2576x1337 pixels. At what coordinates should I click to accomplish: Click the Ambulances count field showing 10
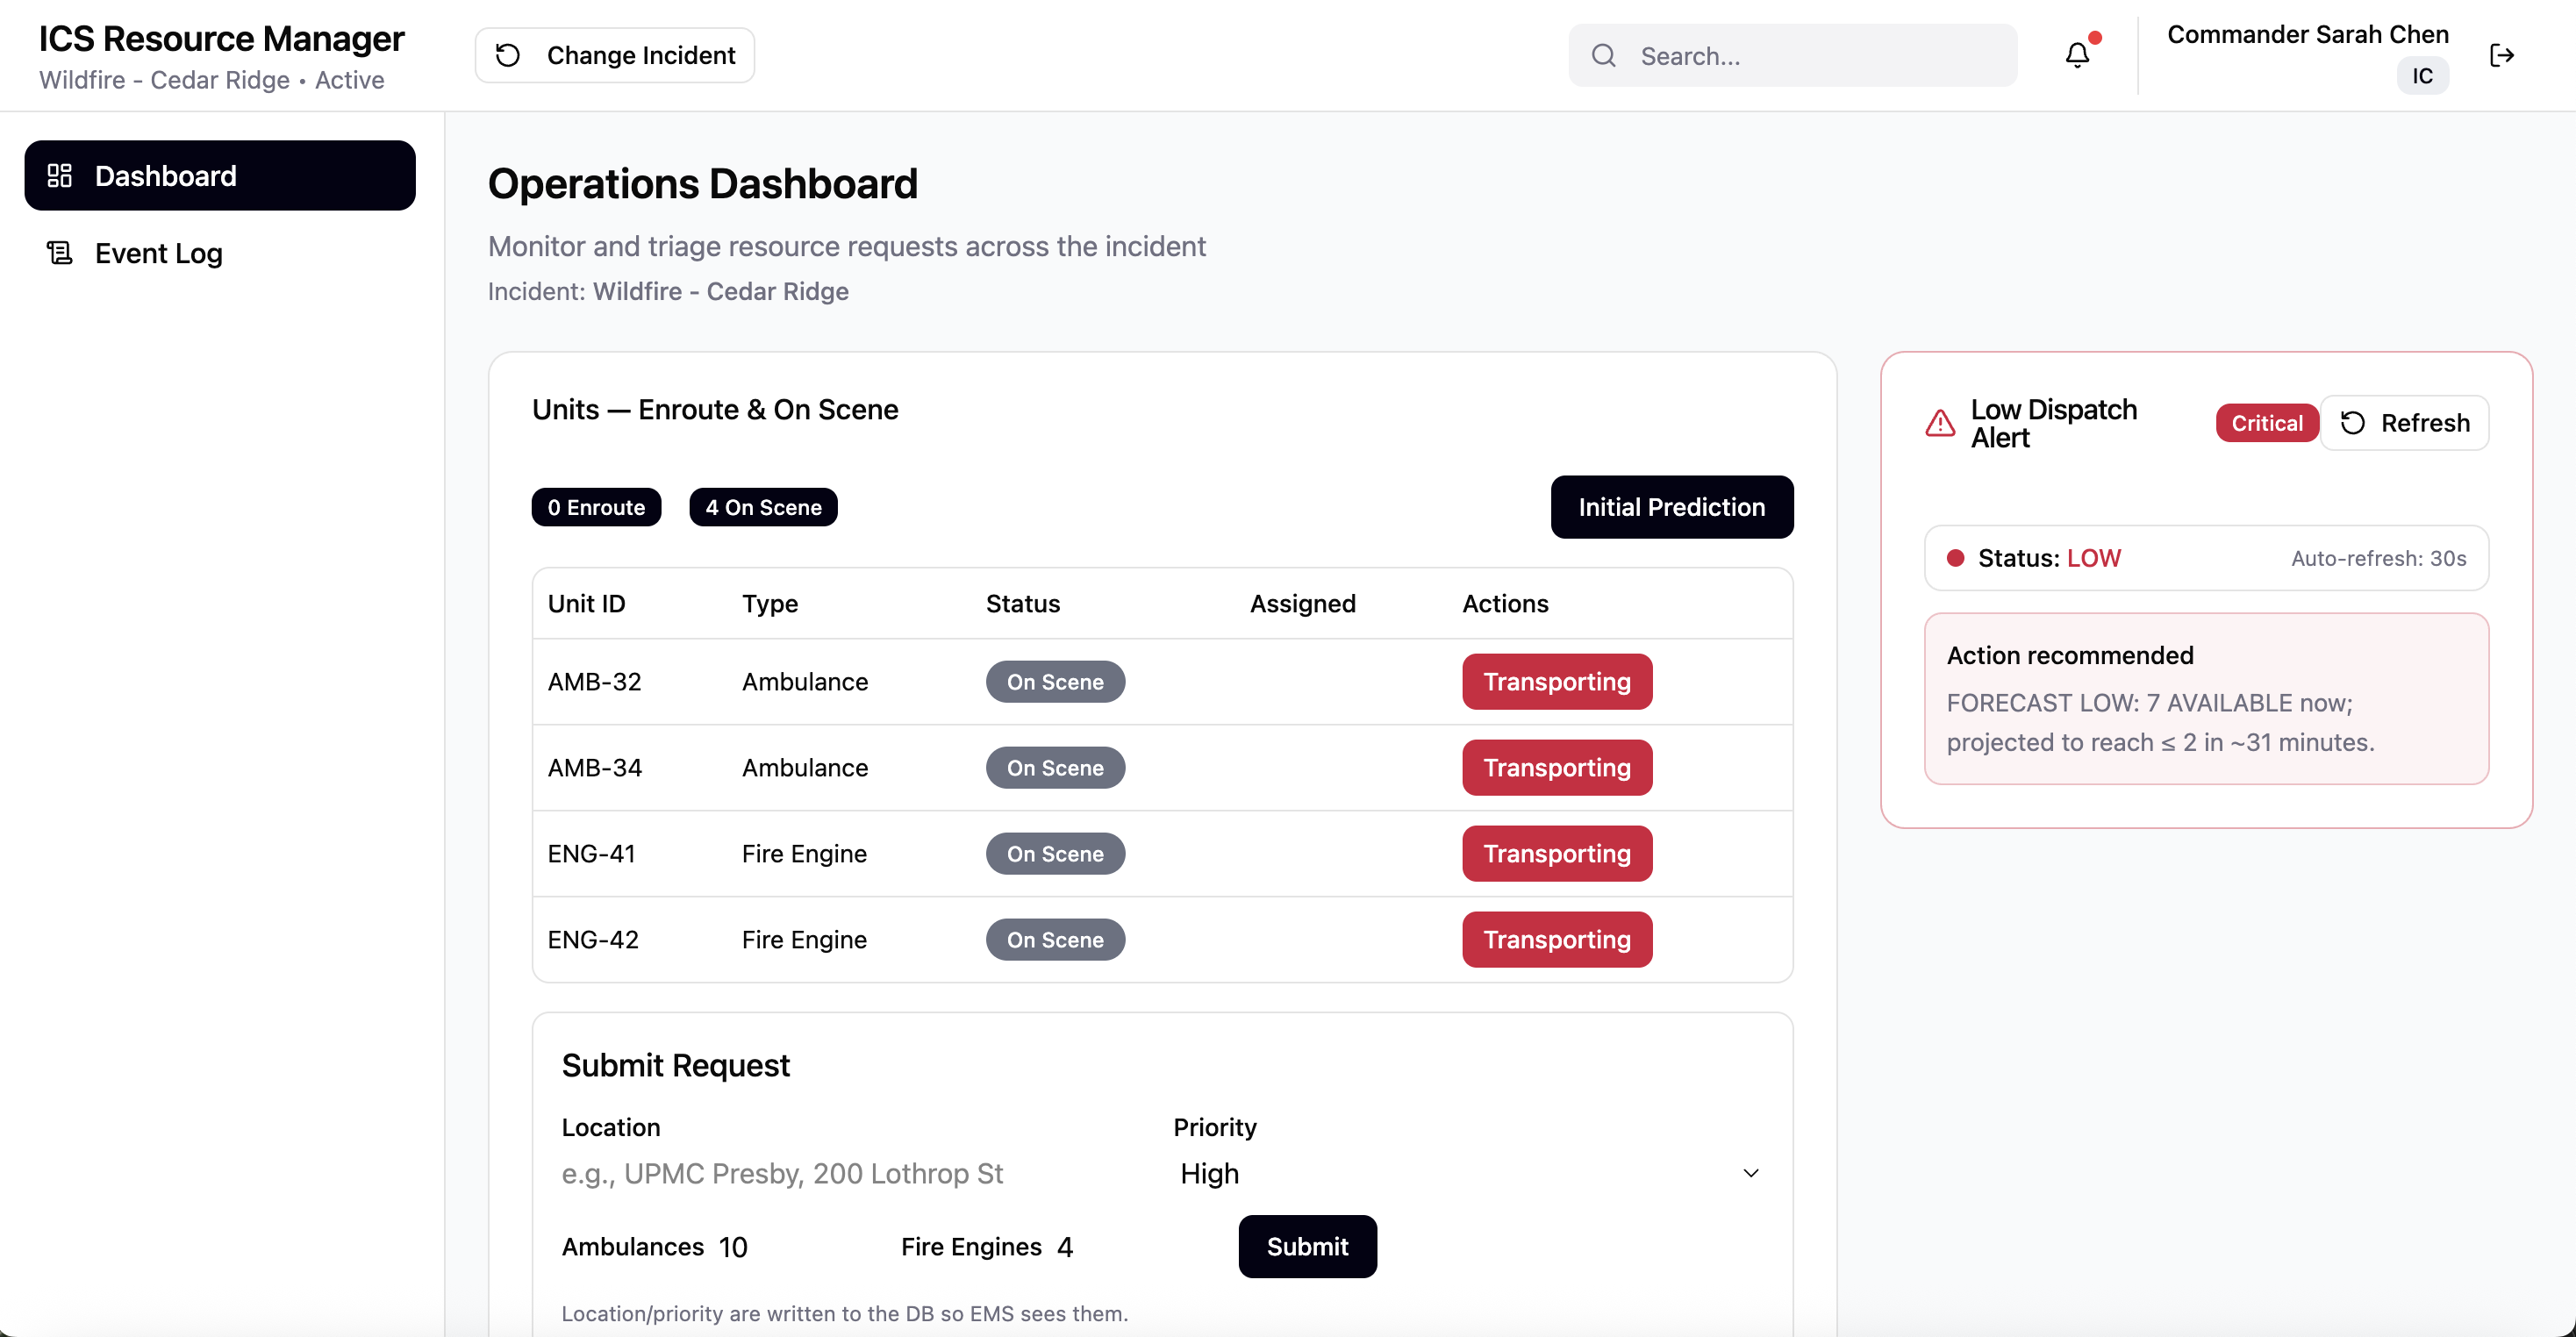tap(734, 1247)
